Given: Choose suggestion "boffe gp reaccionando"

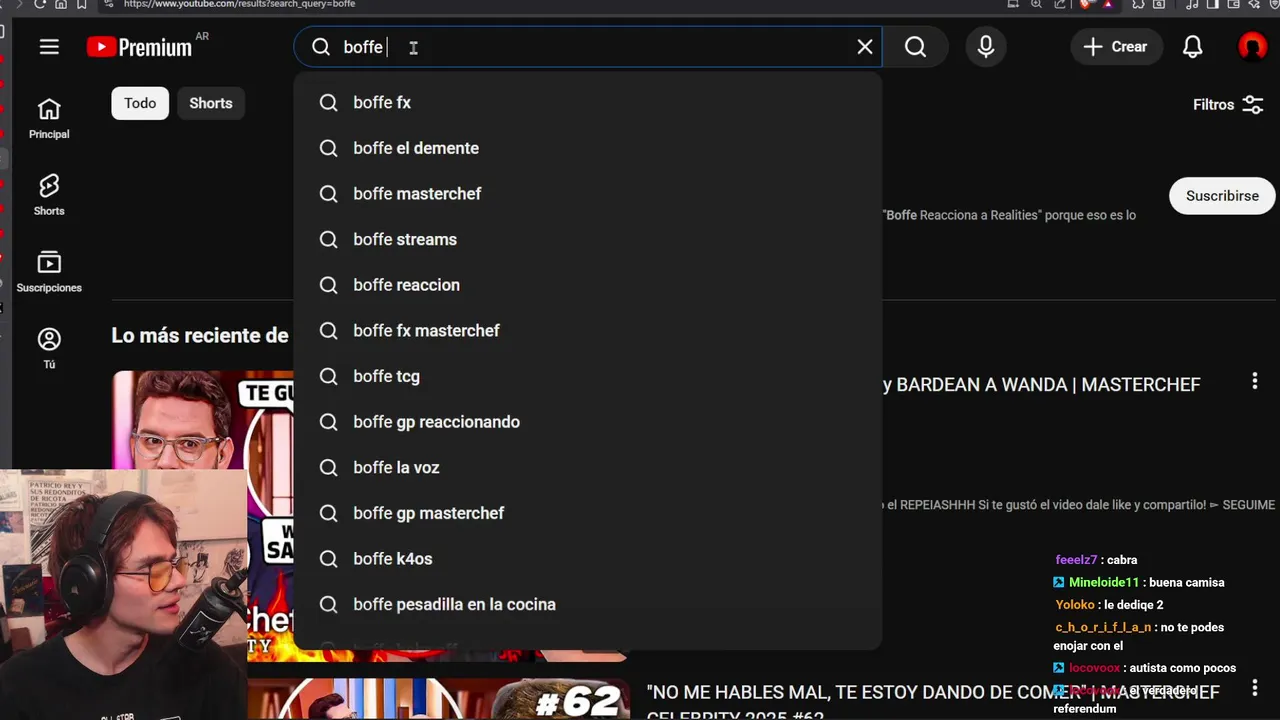Looking at the screenshot, I should point(588,422).
